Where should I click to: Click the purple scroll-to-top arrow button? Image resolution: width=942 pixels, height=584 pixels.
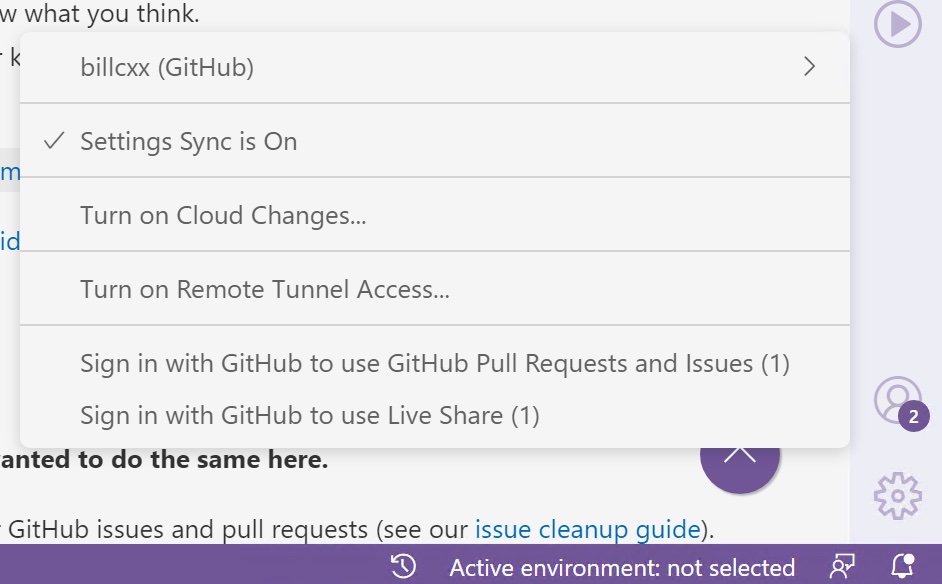tap(740, 464)
